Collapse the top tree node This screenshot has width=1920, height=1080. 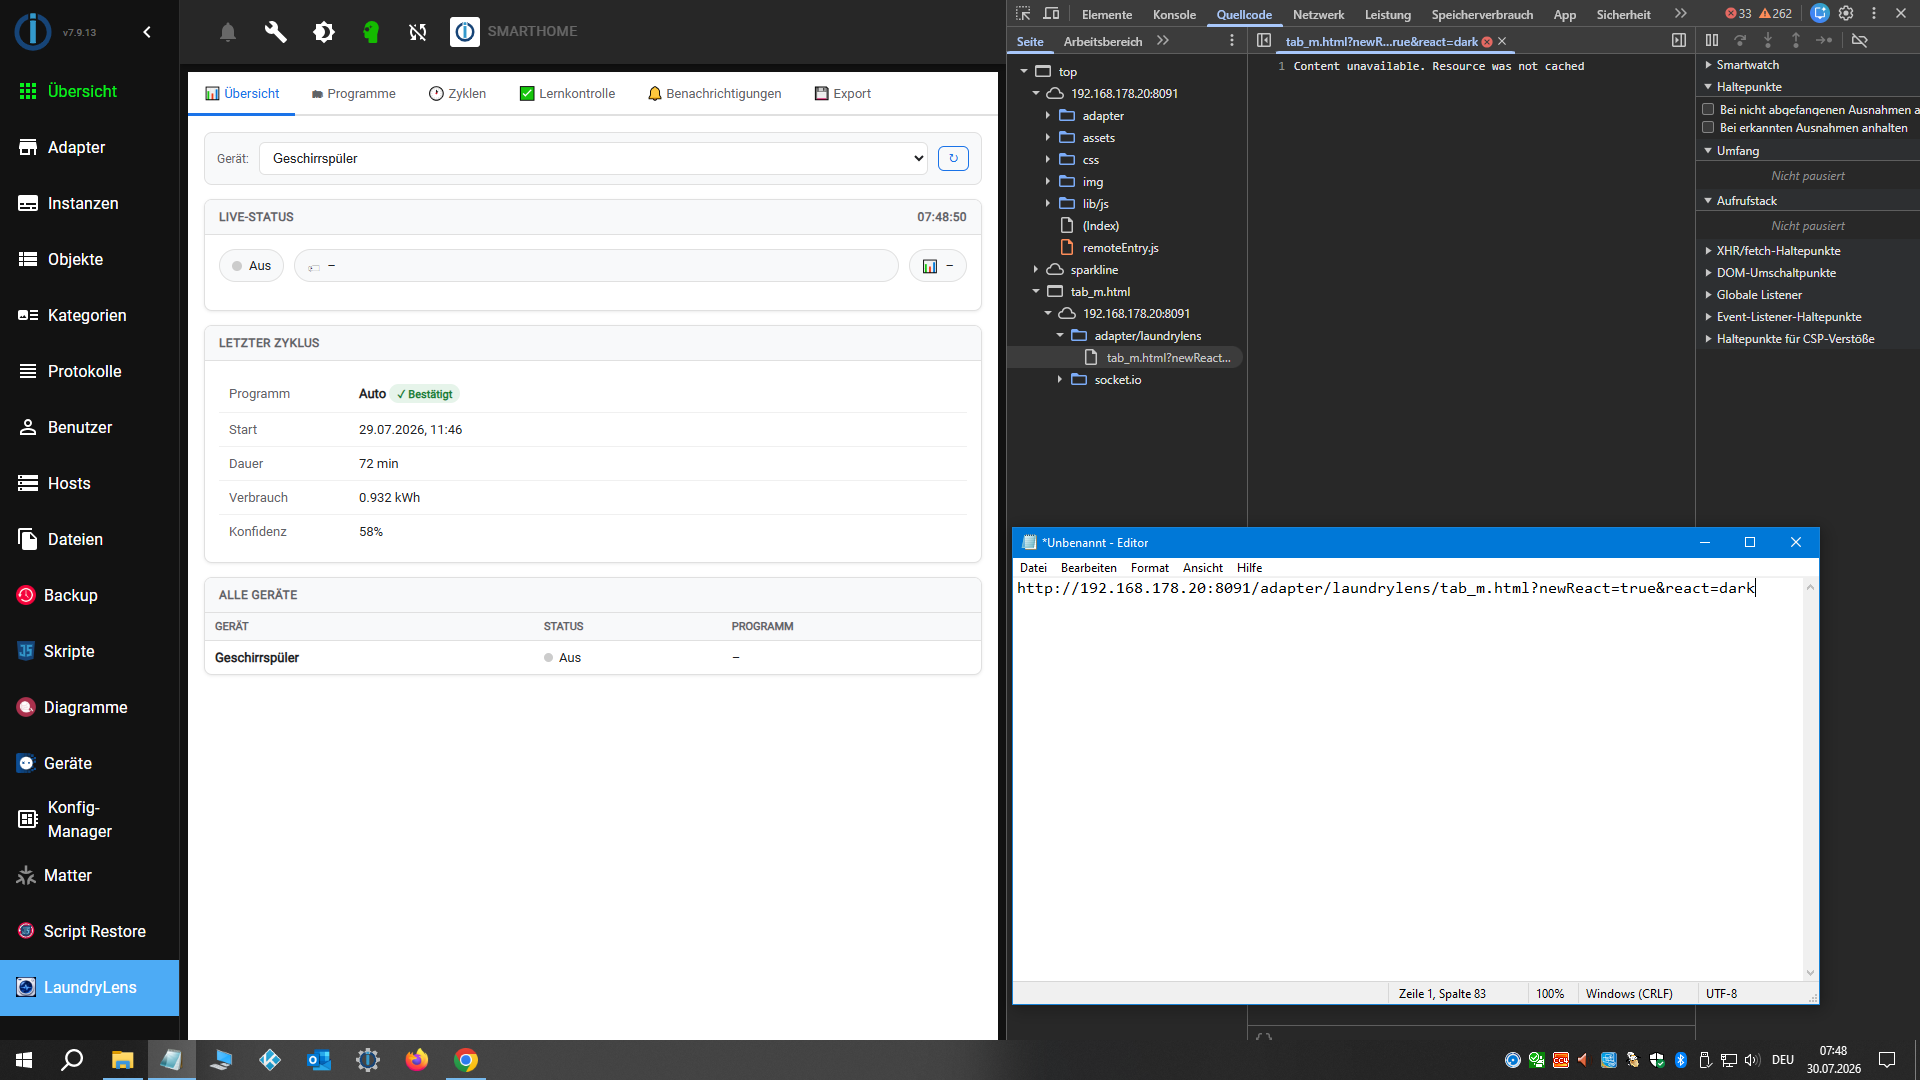[x=1024, y=72]
